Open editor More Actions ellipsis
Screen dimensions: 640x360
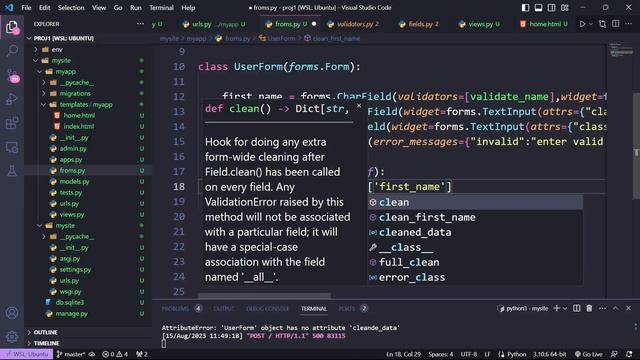coord(629,24)
